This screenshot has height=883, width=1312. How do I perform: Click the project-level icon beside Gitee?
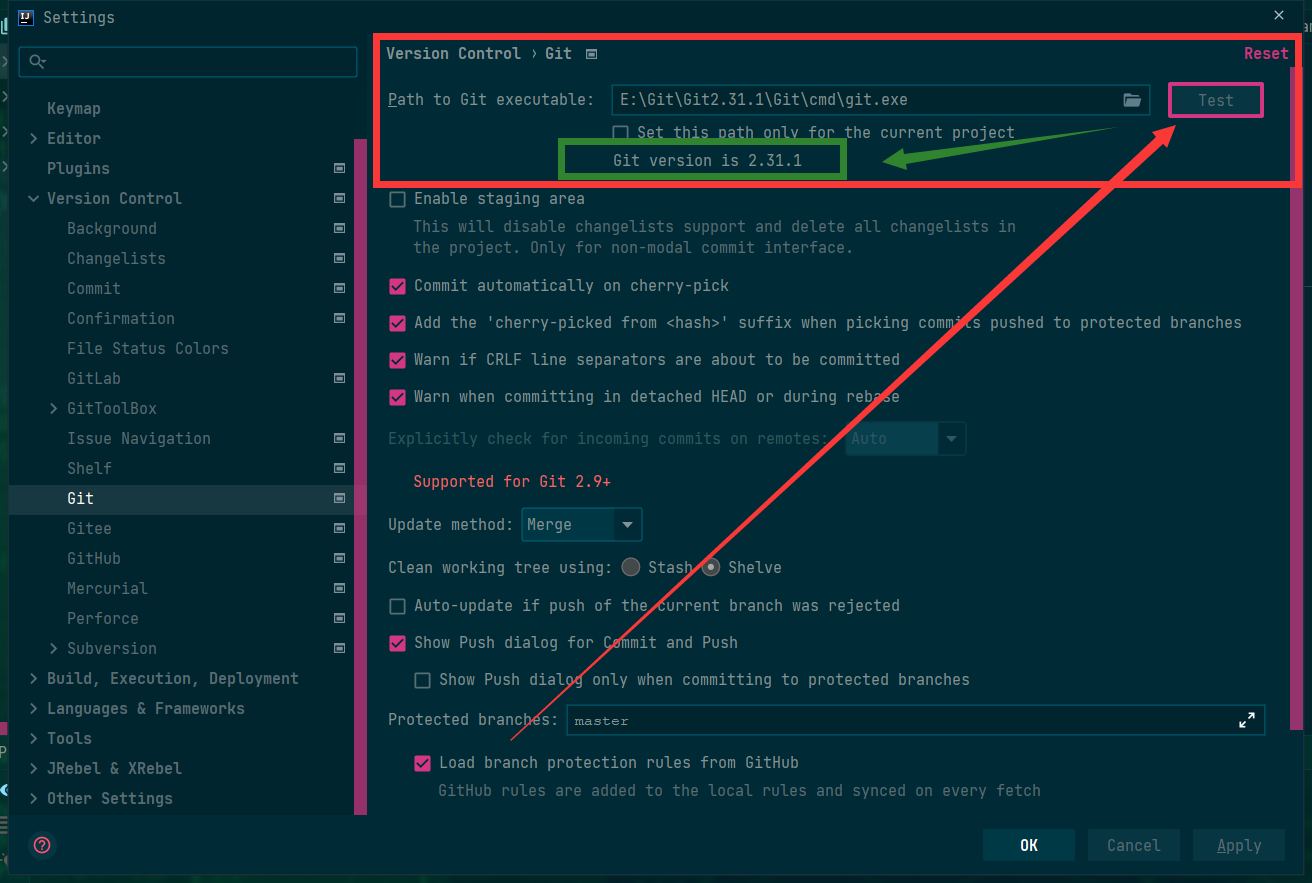340,528
